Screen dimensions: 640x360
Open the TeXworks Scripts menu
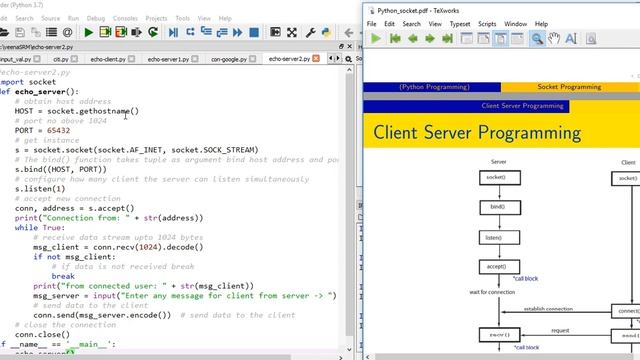pyautogui.click(x=487, y=24)
